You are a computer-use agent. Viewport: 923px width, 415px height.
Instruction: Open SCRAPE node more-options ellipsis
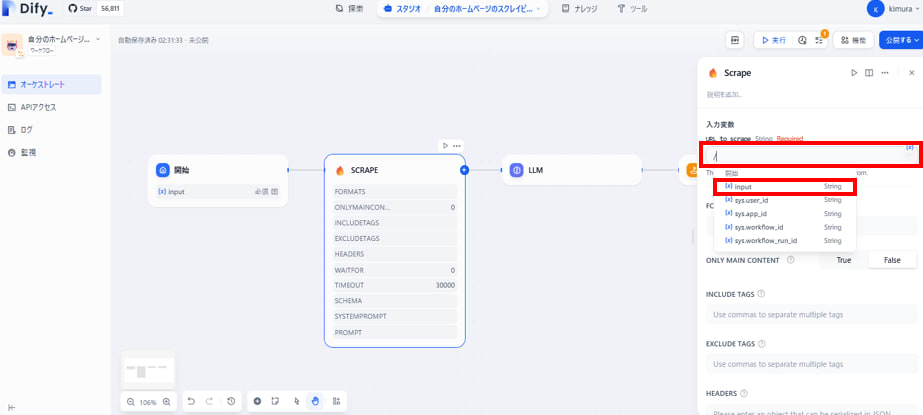457,145
